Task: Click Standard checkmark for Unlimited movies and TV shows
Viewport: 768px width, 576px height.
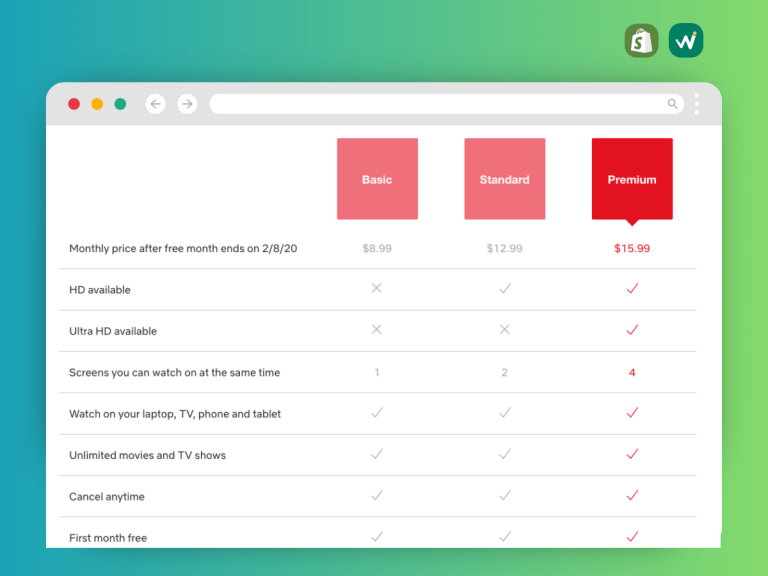Action: [505, 454]
